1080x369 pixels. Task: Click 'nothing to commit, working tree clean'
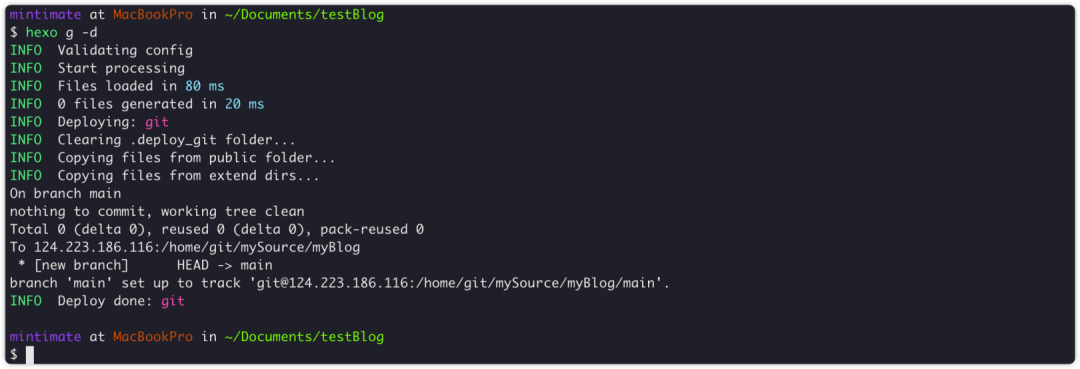pyautogui.click(x=157, y=211)
